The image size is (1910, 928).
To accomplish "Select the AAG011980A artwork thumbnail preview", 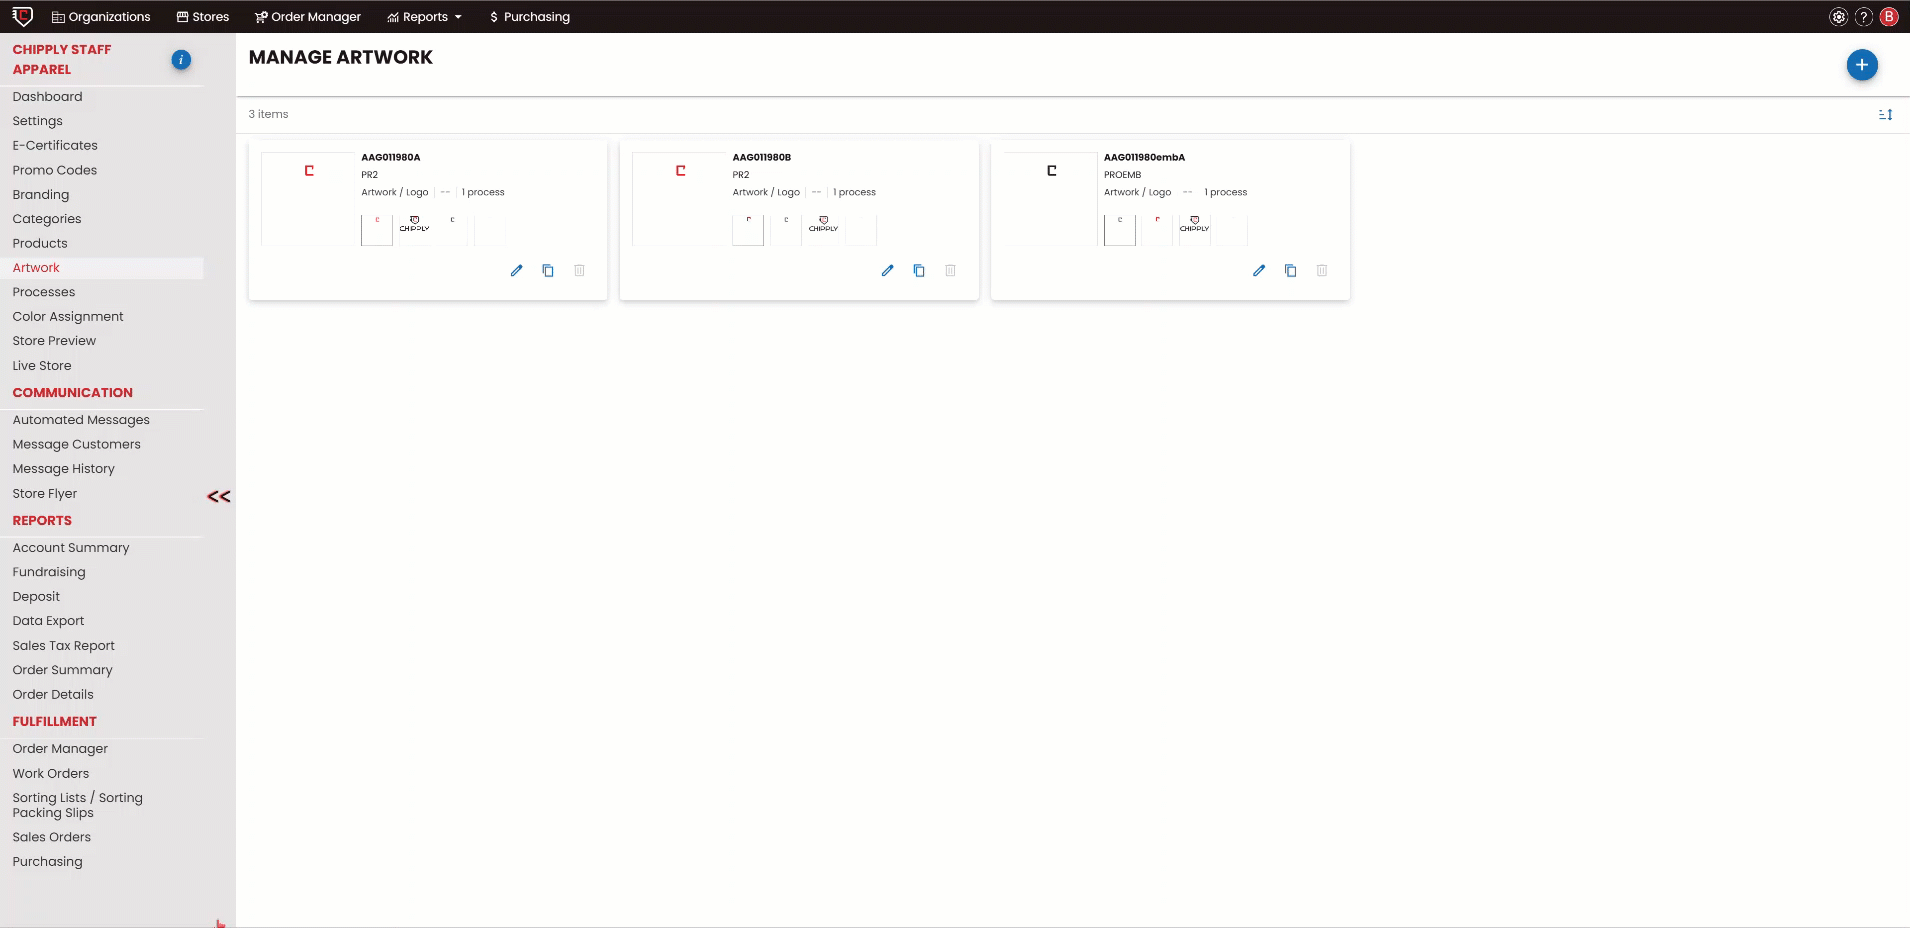I will tap(308, 198).
